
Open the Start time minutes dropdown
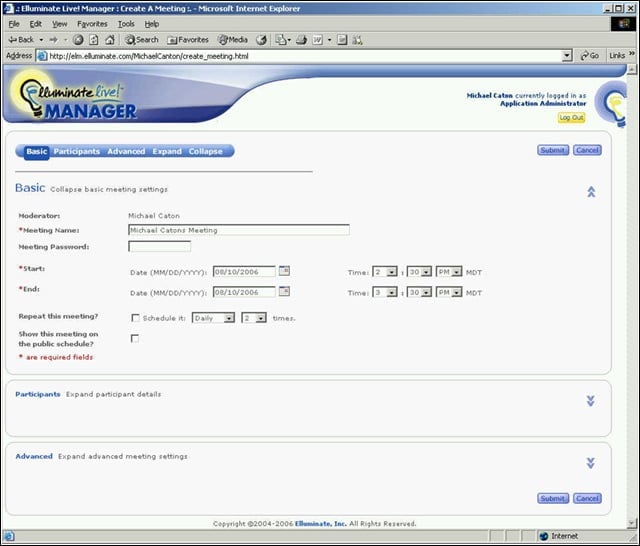pos(419,272)
